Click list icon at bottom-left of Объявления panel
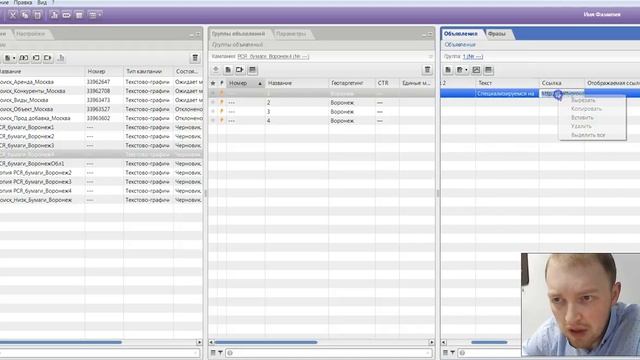Screen dimensions: 640x360 445,353
